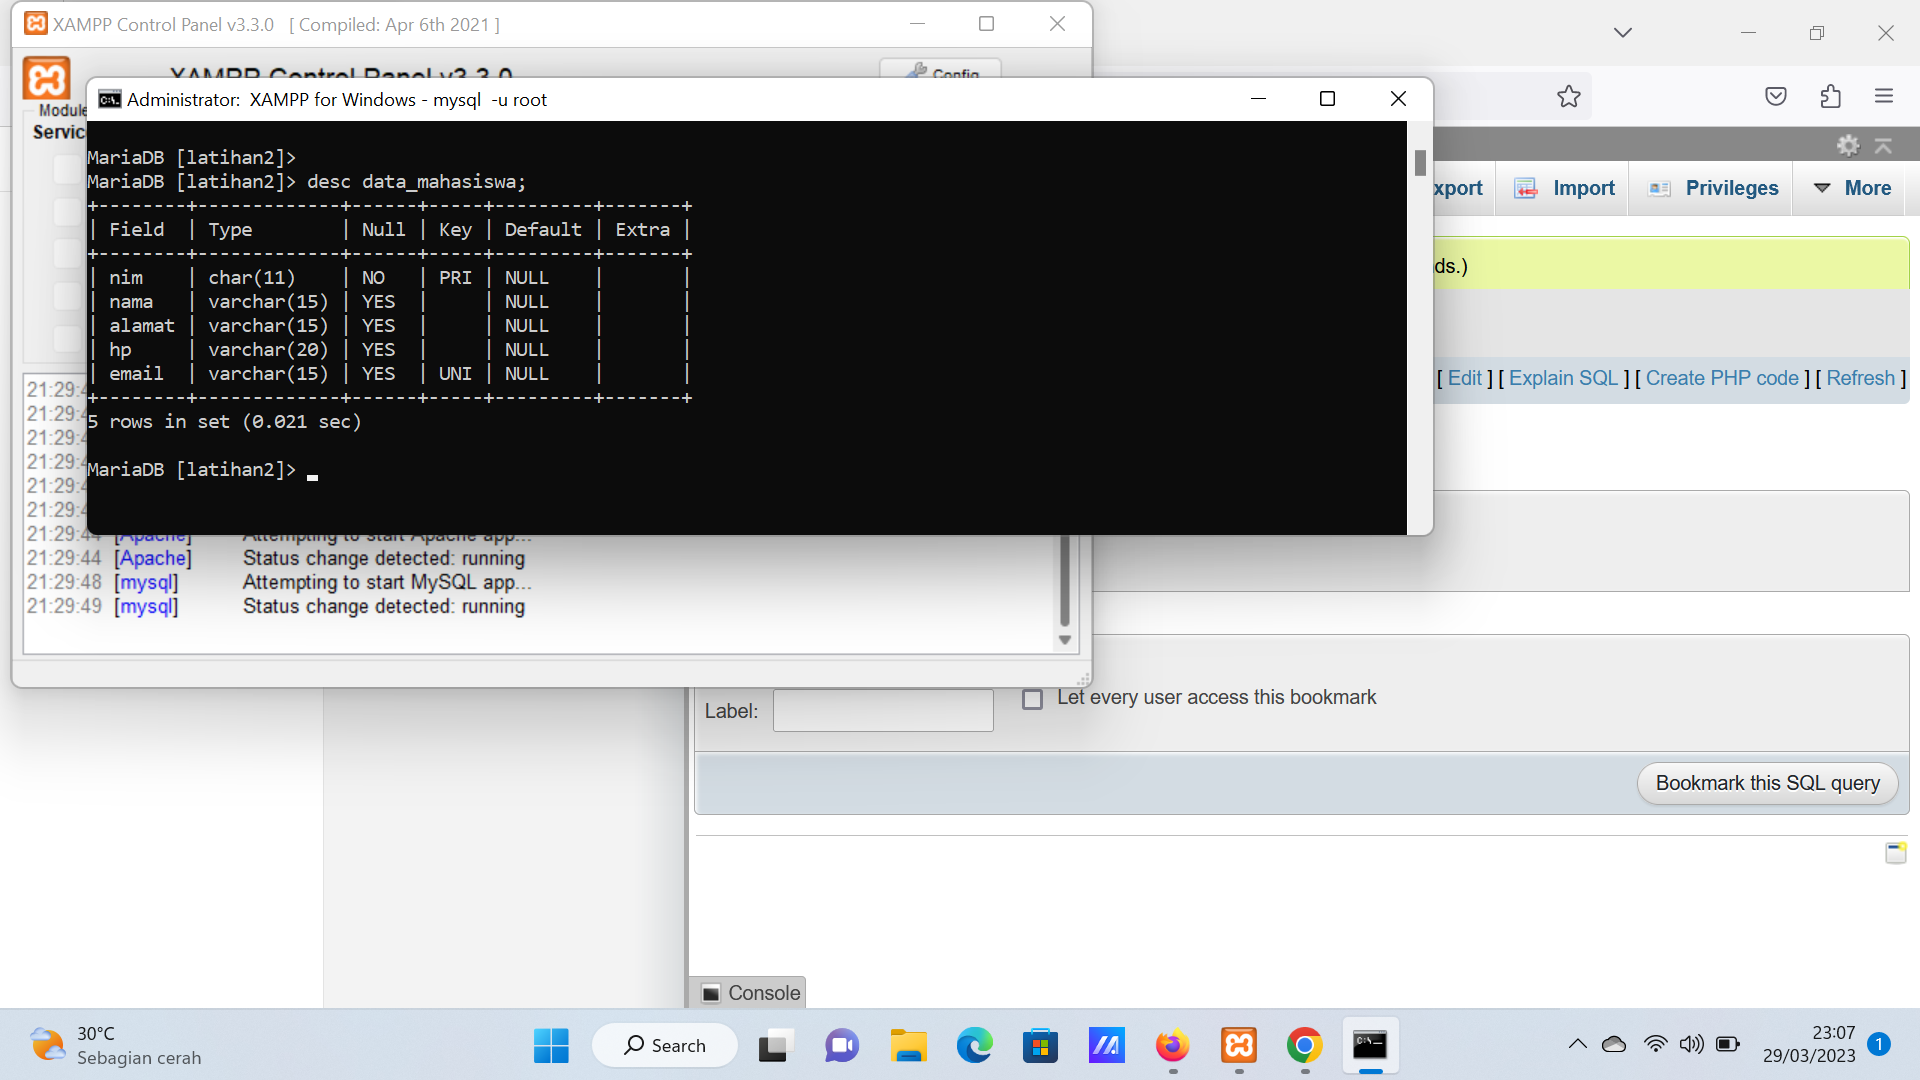Click the list-all-tabs chevron in Firefox
The width and height of the screenshot is (1920, 1080).
(1623, 32)
